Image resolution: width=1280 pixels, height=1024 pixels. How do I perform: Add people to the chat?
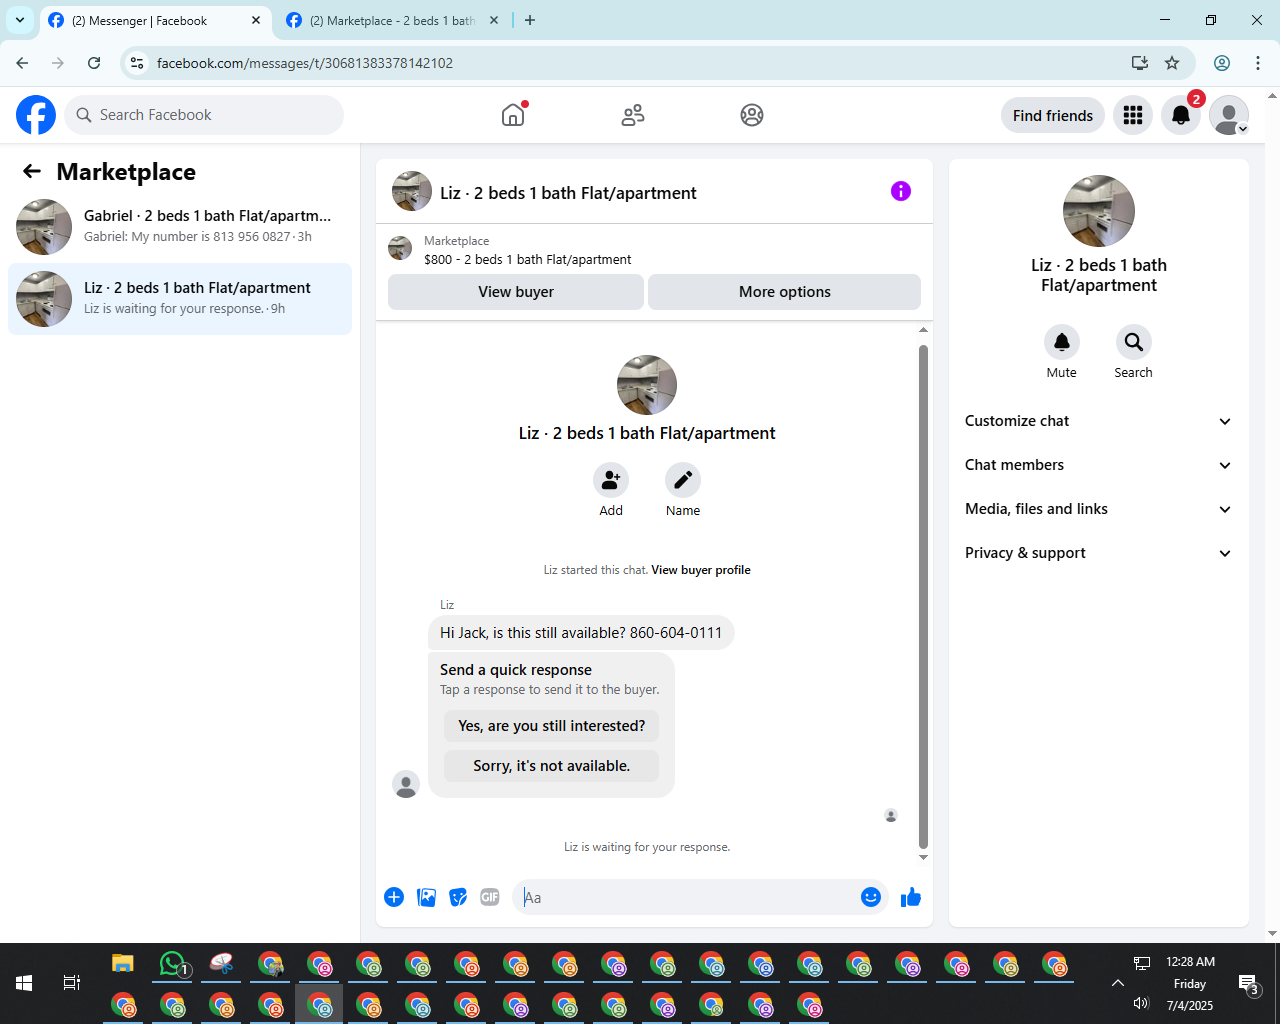click(611, 480)
